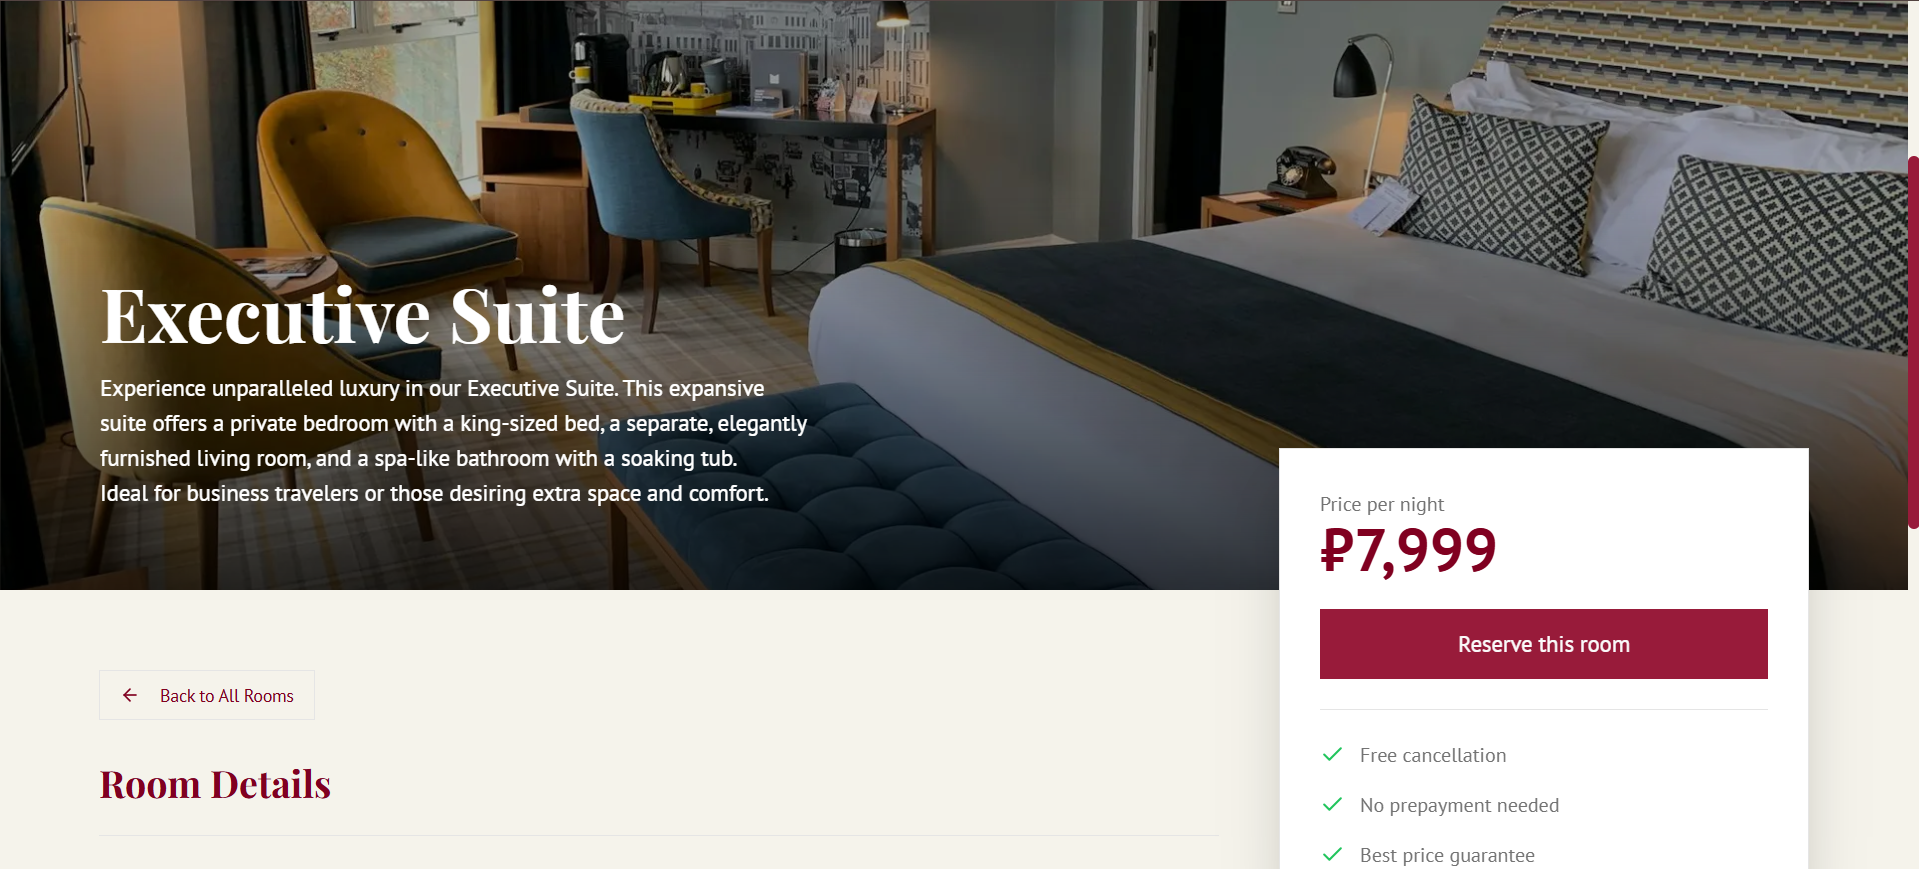The image size is (1919, 869).
Task: Go back via Back to All Rooms
Action: coord(207,695)
